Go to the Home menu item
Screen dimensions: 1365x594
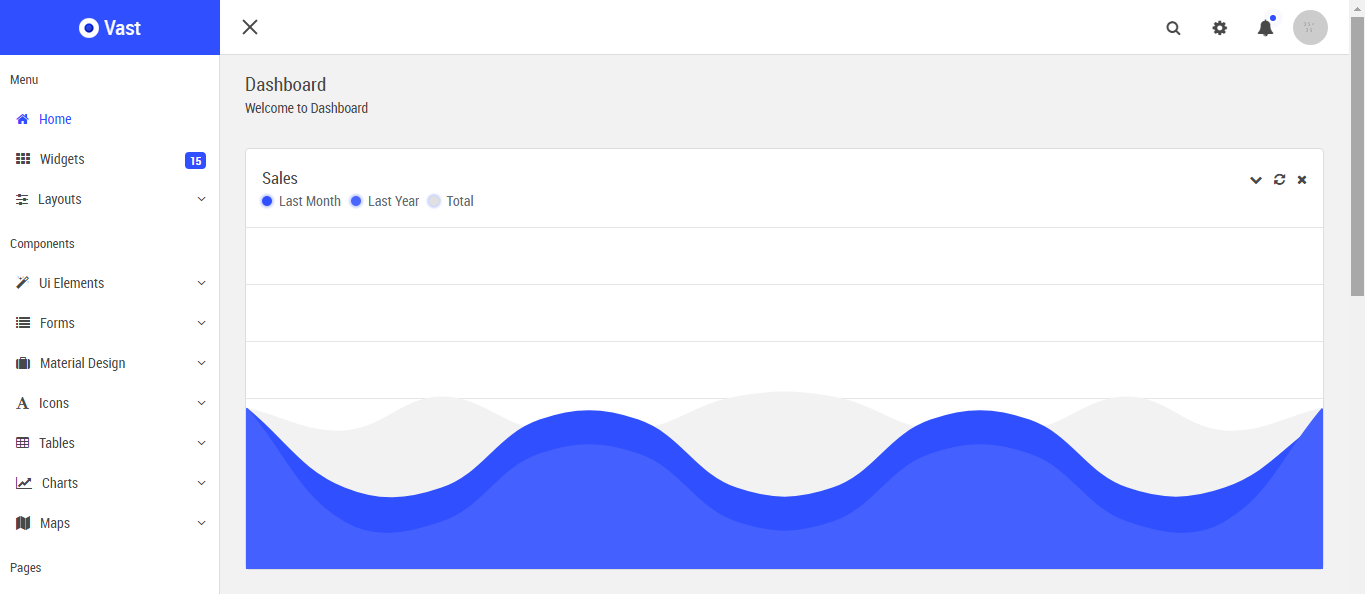55,119
